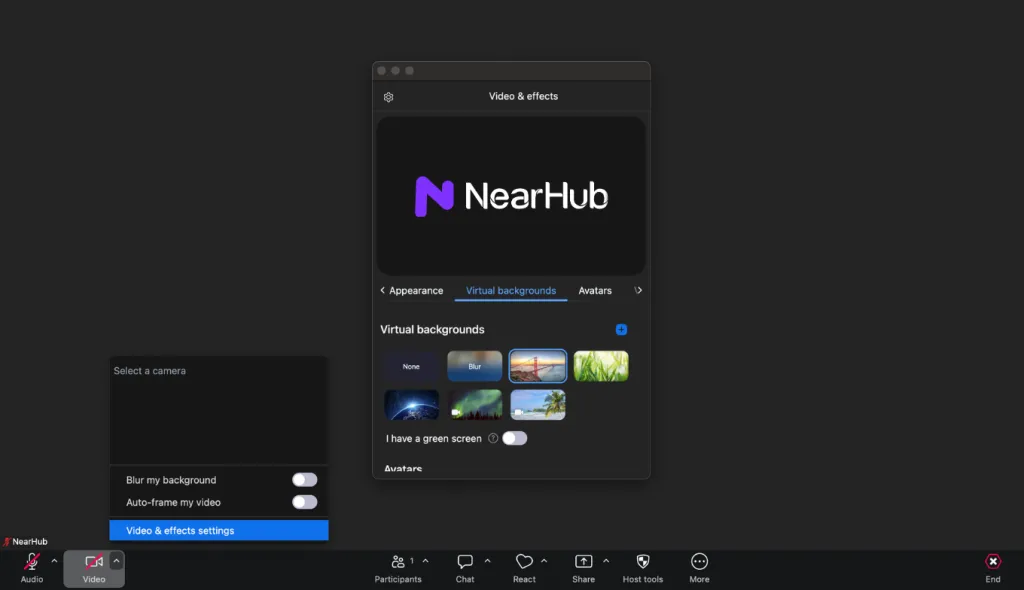Open Host tools shield icon
This screenshot has width=1024, height=590.
click(x=643, y=561)
